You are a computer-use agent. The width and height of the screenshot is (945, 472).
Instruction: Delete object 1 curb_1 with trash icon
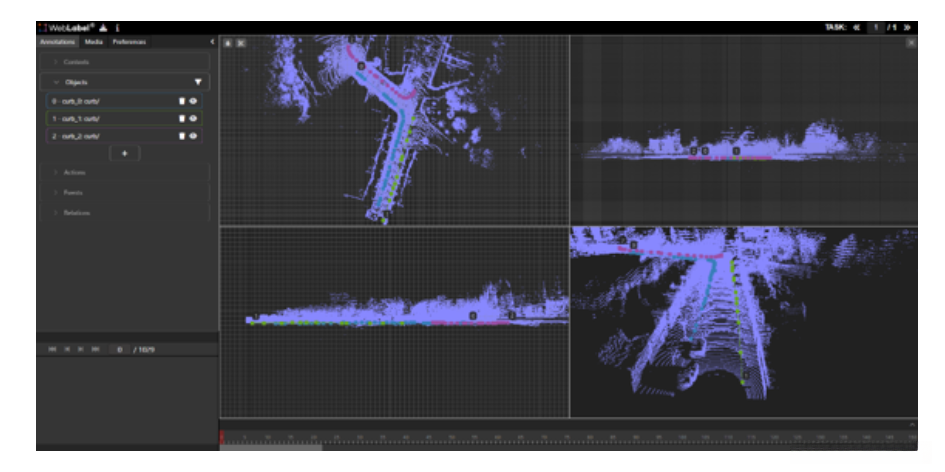tap(182, 119)
